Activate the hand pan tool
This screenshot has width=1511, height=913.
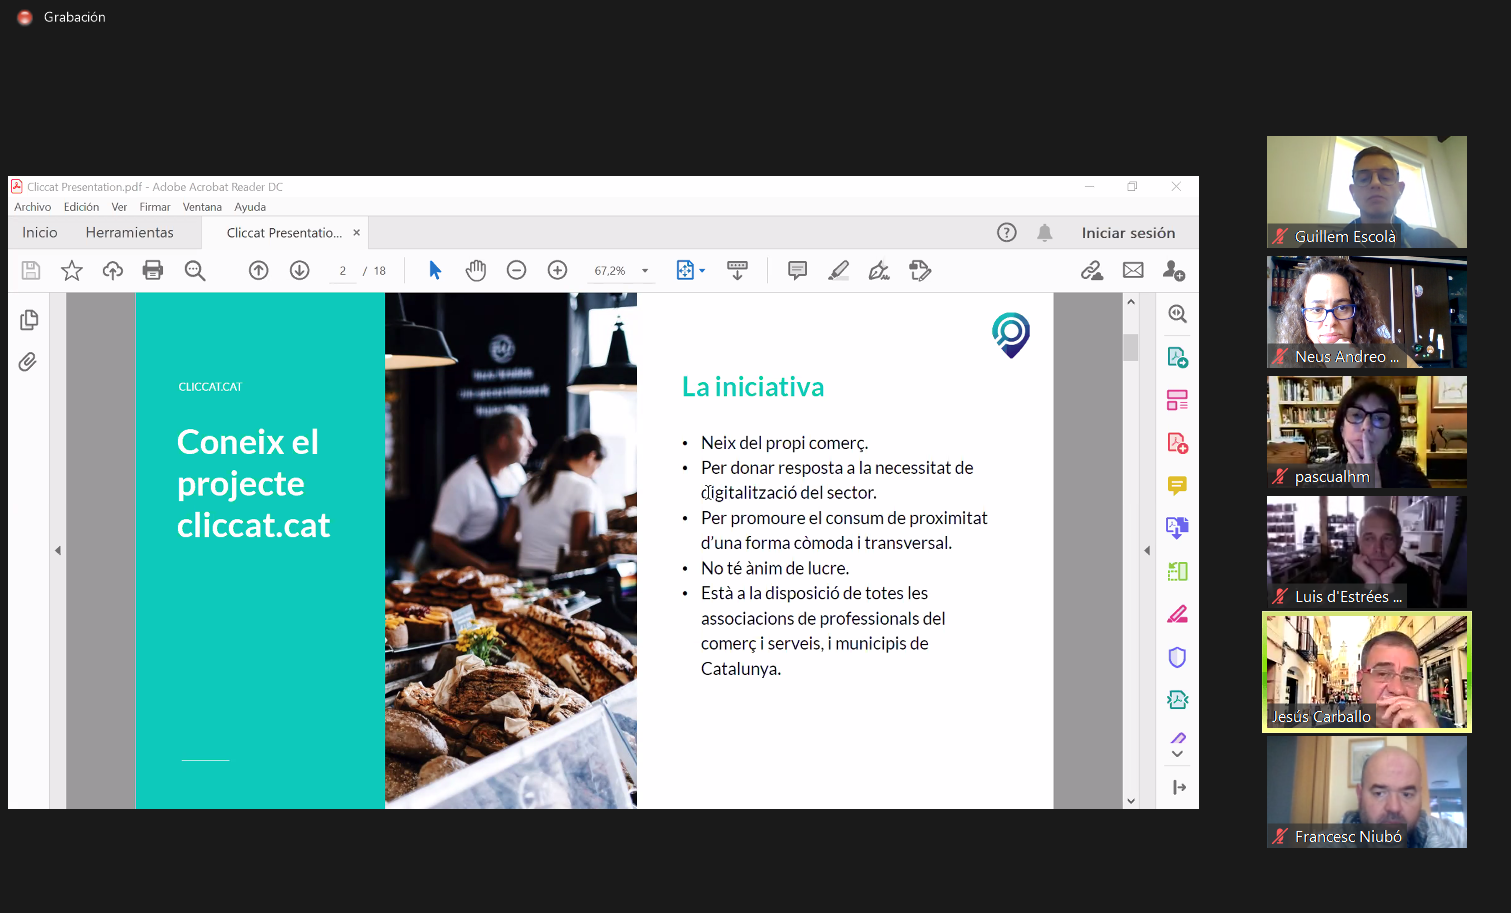pos(476,270)
